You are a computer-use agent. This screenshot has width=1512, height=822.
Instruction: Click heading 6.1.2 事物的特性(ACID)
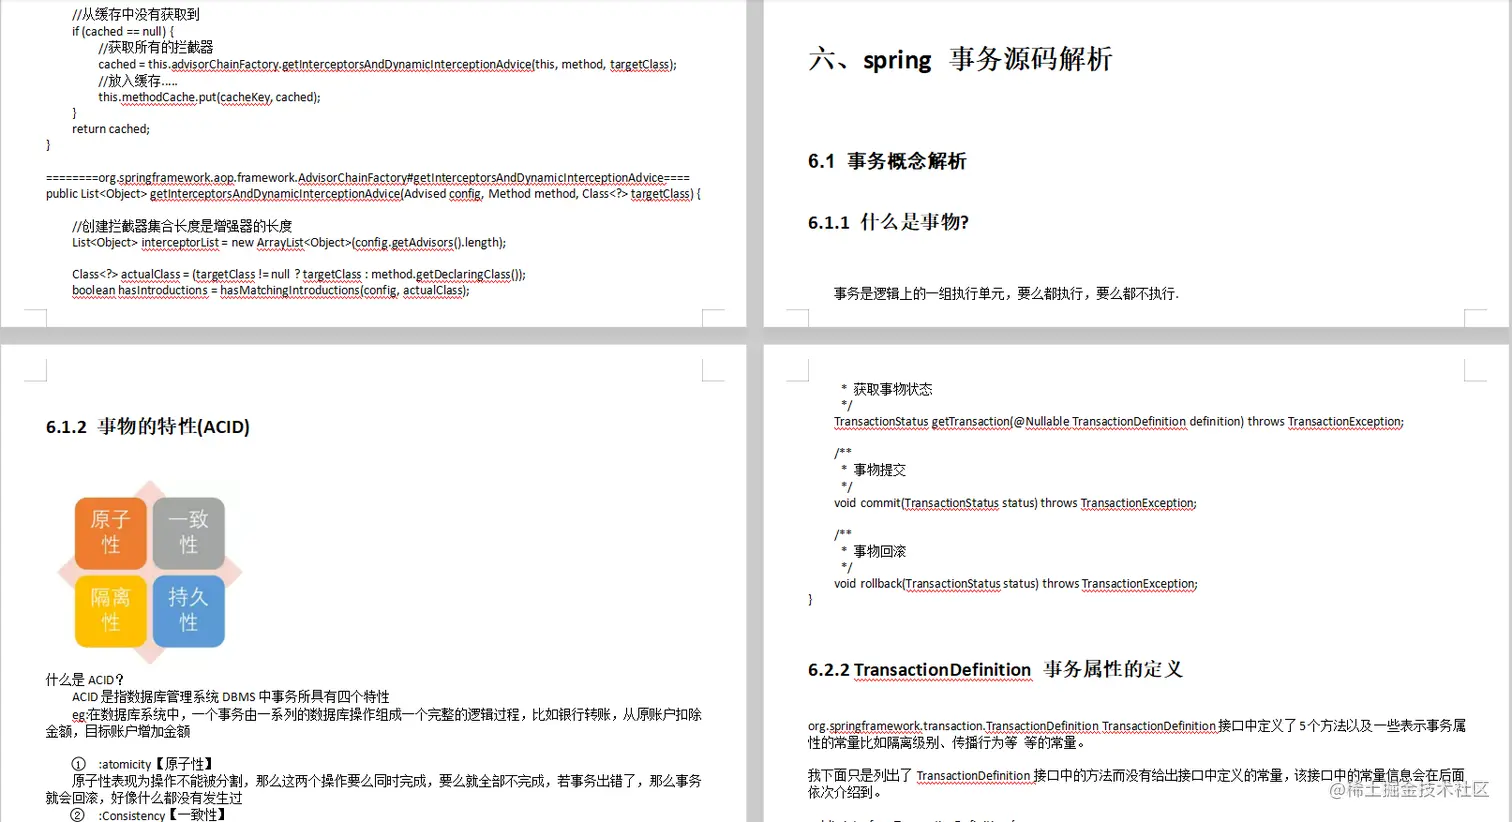point(148,427)
